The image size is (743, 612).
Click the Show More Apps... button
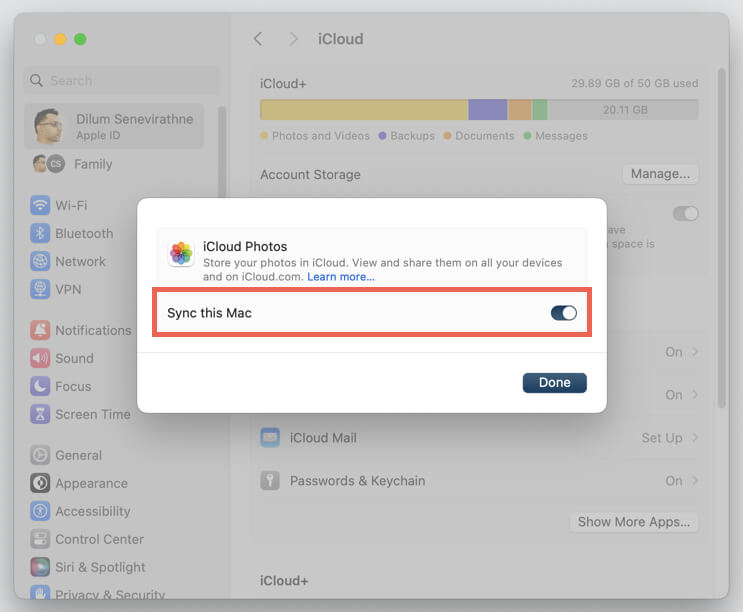[x=634, y=522]
